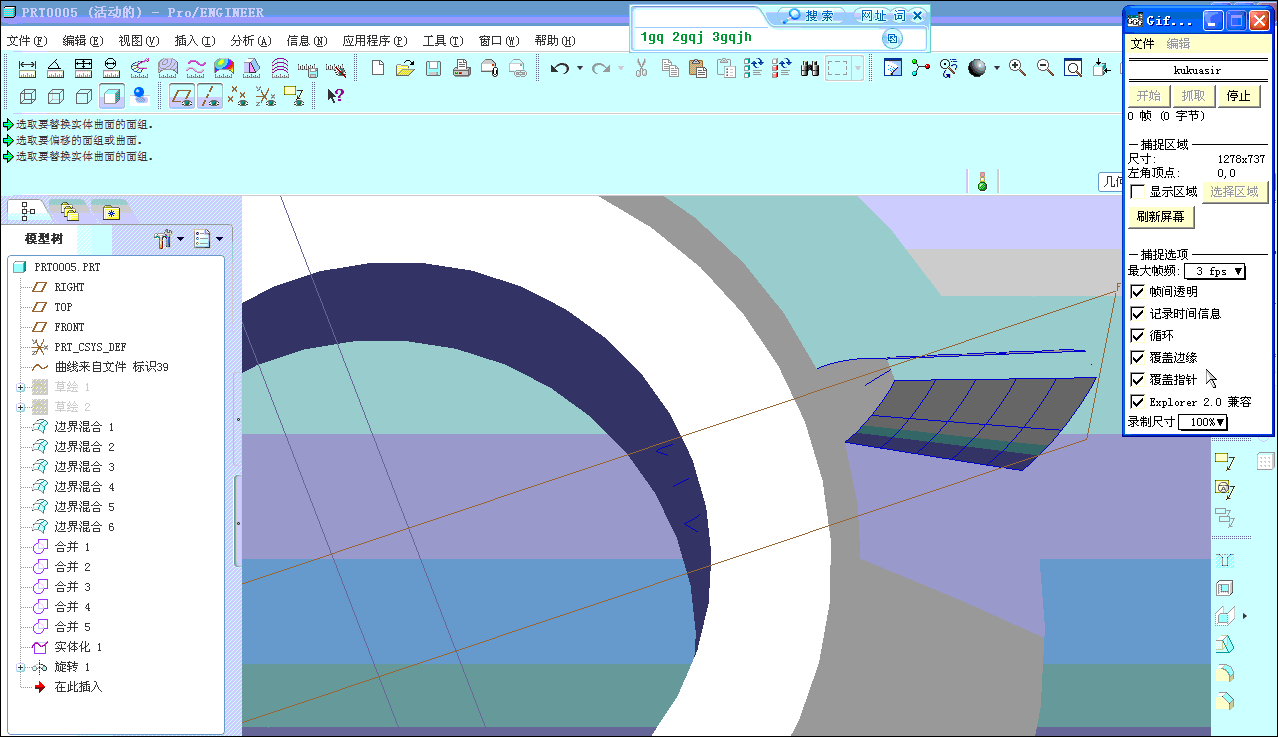Open the undo history dropdown arrow
Viewport: 1278px width, 737px height.
pyautogui.click(x=579, y=68)
